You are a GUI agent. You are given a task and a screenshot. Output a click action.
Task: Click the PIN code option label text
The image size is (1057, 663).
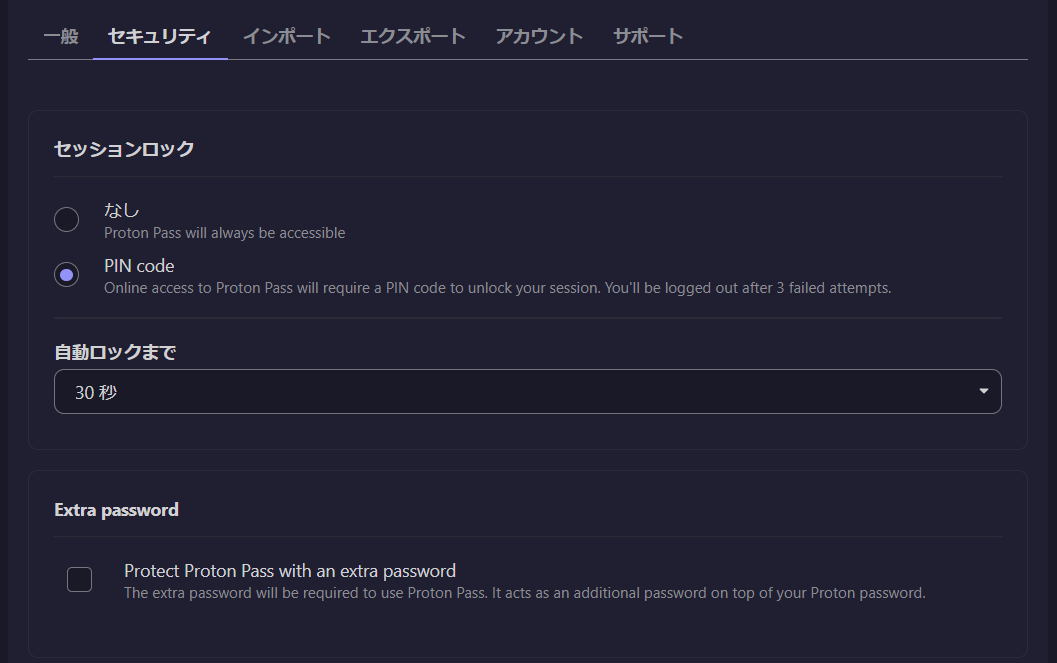139,265
